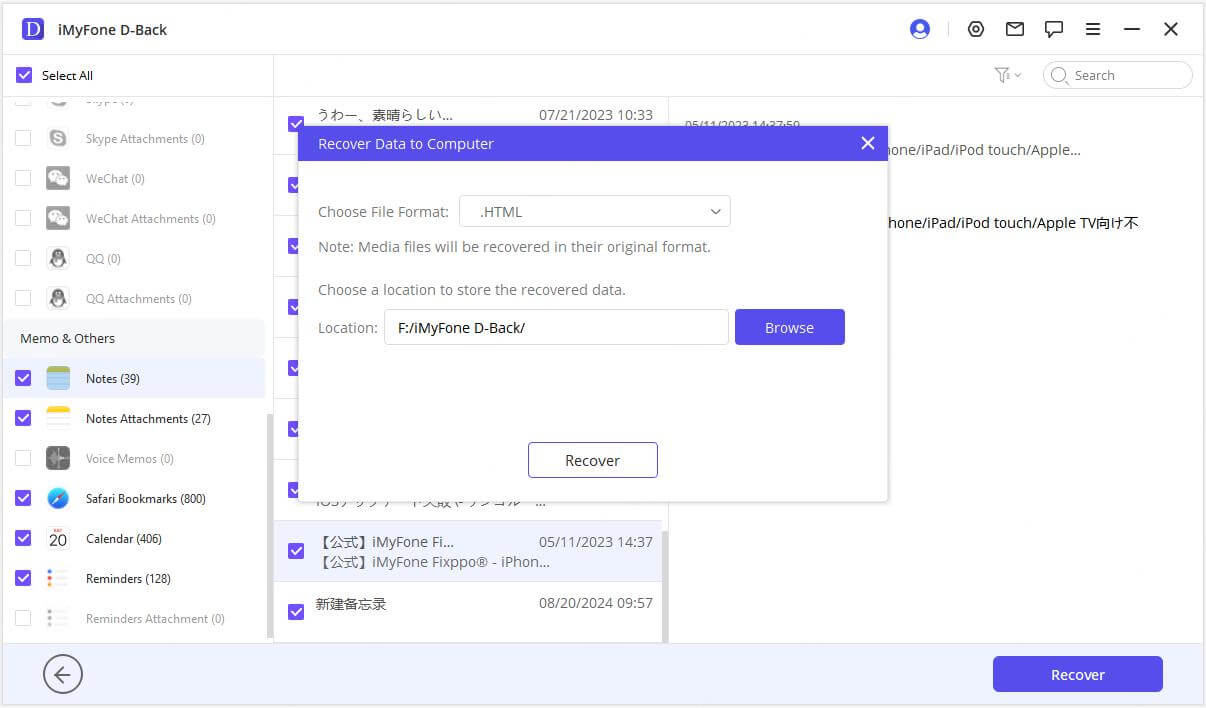Viewport: 1206px width, 708px height.
Task: Select Safari Bookmarks (800) entry
Action: click(x=134, y=498)
